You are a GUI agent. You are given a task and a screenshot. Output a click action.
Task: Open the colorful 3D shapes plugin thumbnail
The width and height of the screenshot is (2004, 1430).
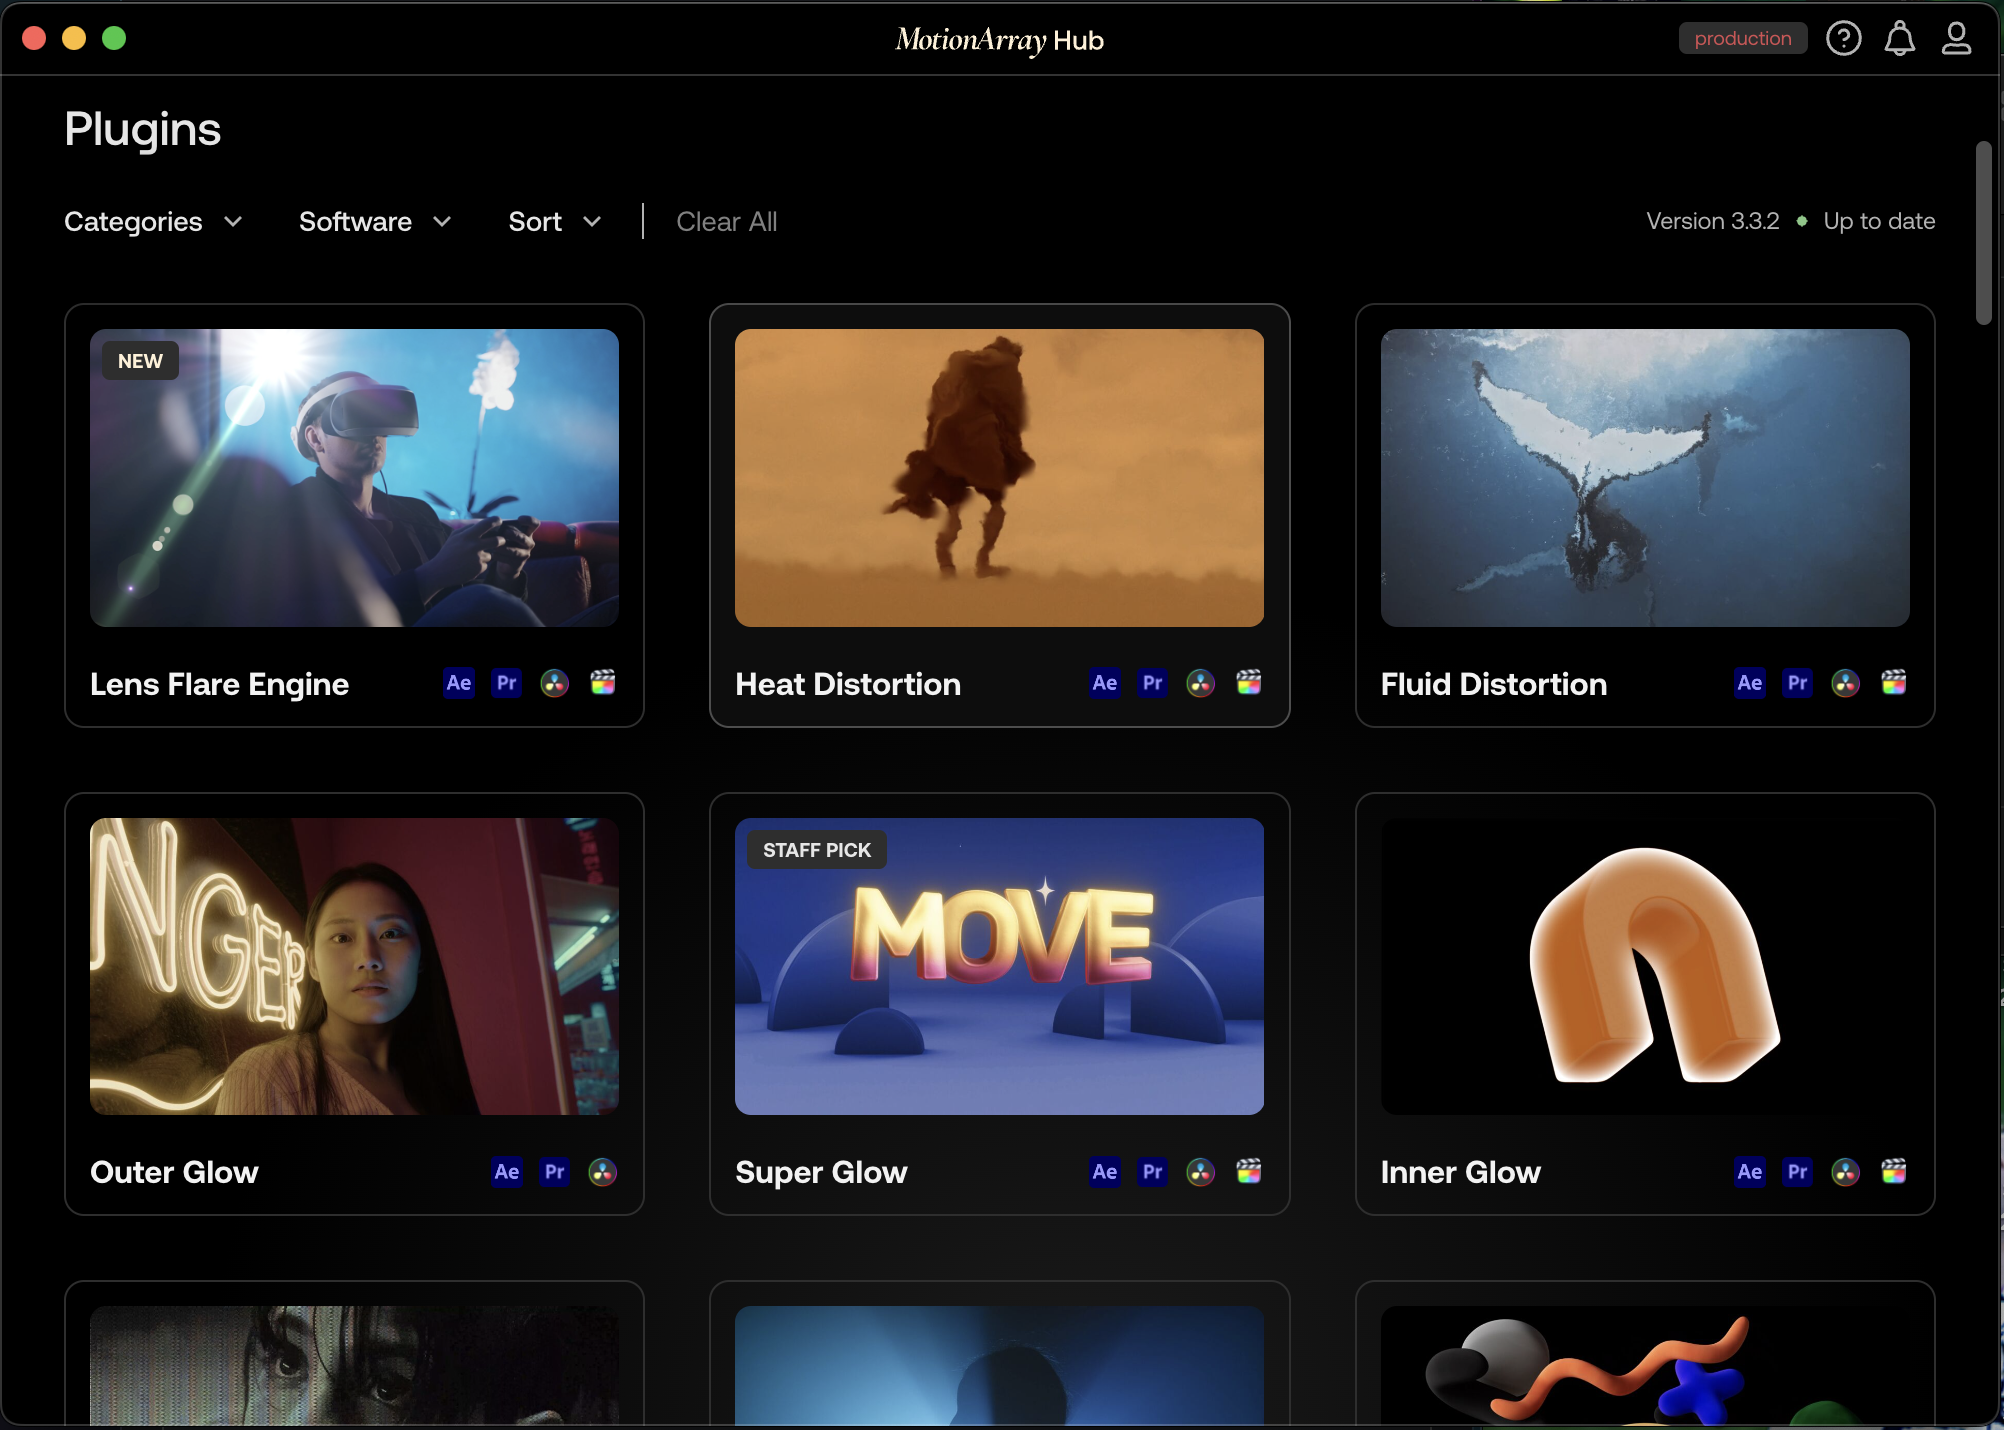tap(1645, 1365)
